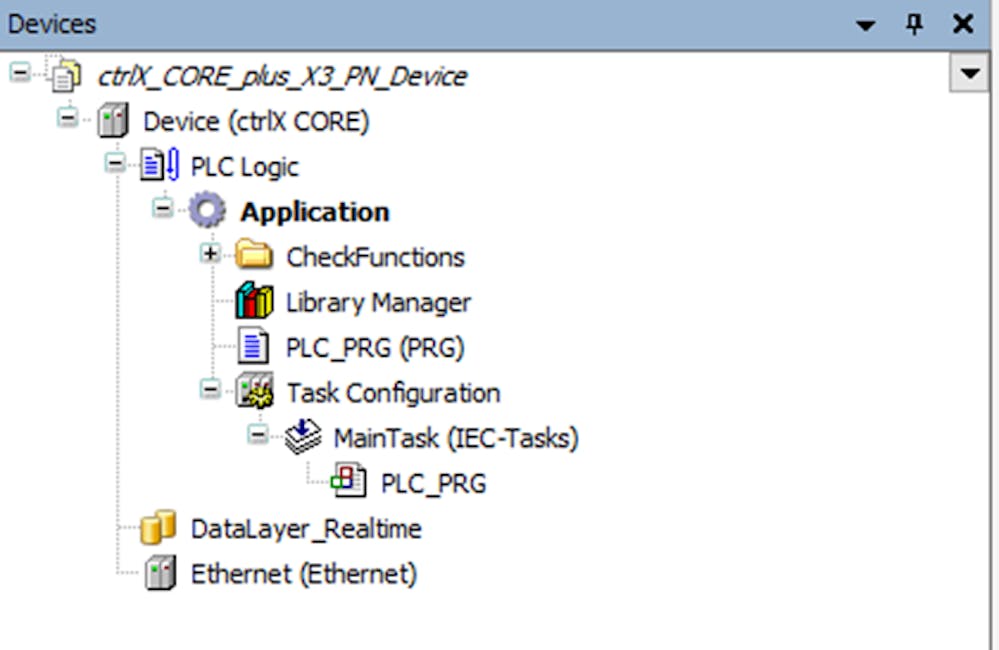Viewport: 999px width, 650px height.
Task: Click the Application gear icon
Action: click(x=207, y=210)
